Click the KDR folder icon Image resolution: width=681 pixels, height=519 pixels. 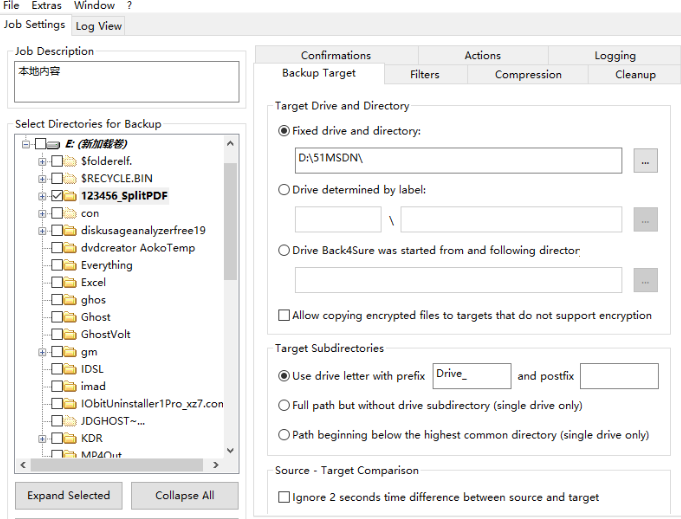click(x=70, y=438)
